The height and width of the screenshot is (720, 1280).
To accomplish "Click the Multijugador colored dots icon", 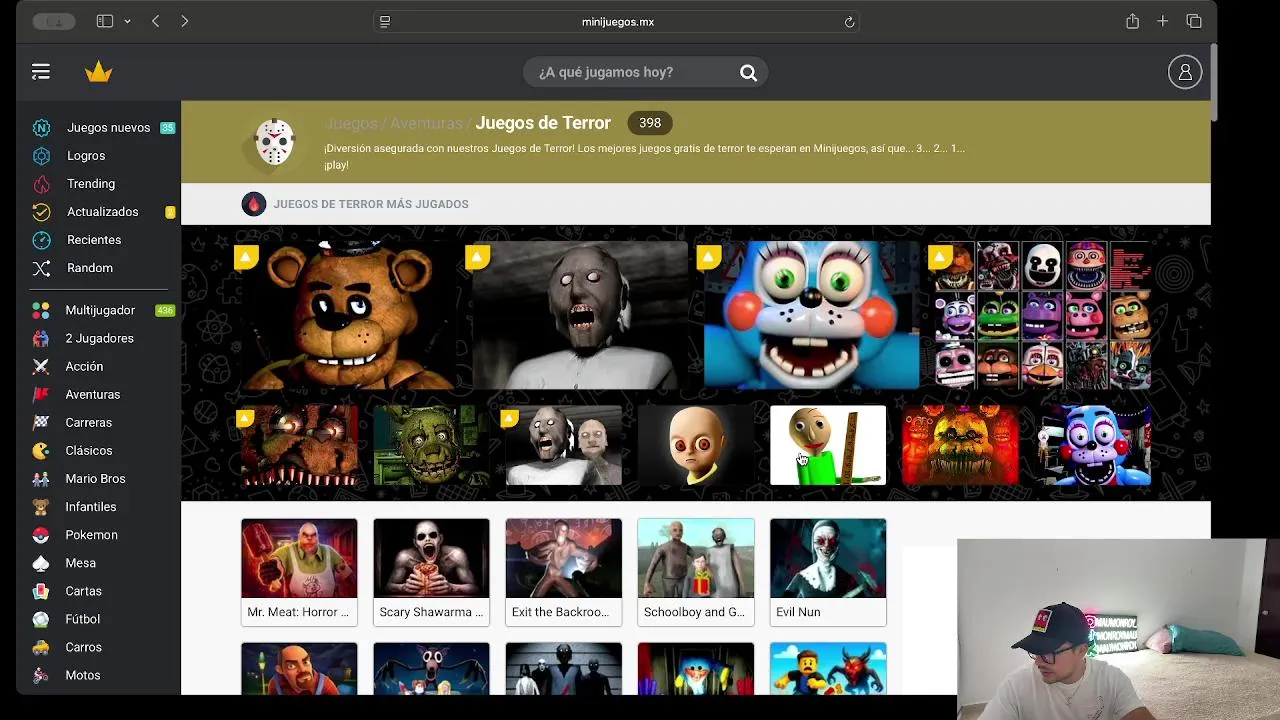I will pyautogui.click(x=41, y=311).
